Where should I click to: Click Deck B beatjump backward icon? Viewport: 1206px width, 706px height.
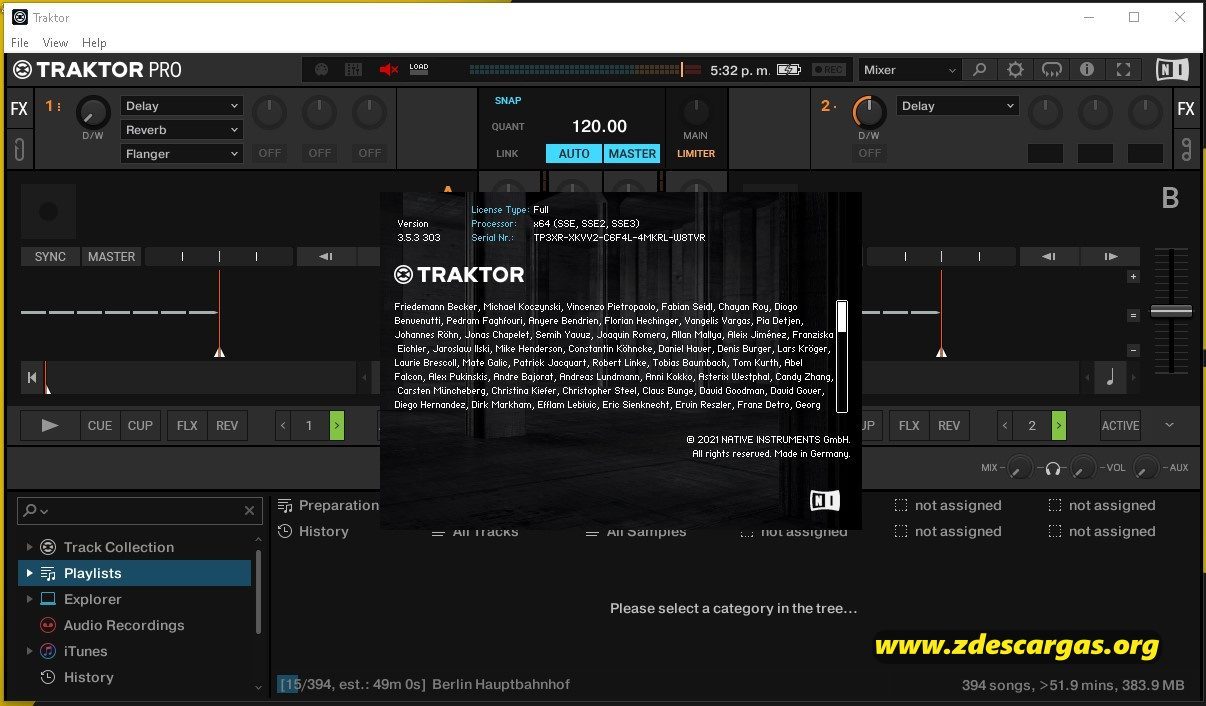[x=1047, y=257]
